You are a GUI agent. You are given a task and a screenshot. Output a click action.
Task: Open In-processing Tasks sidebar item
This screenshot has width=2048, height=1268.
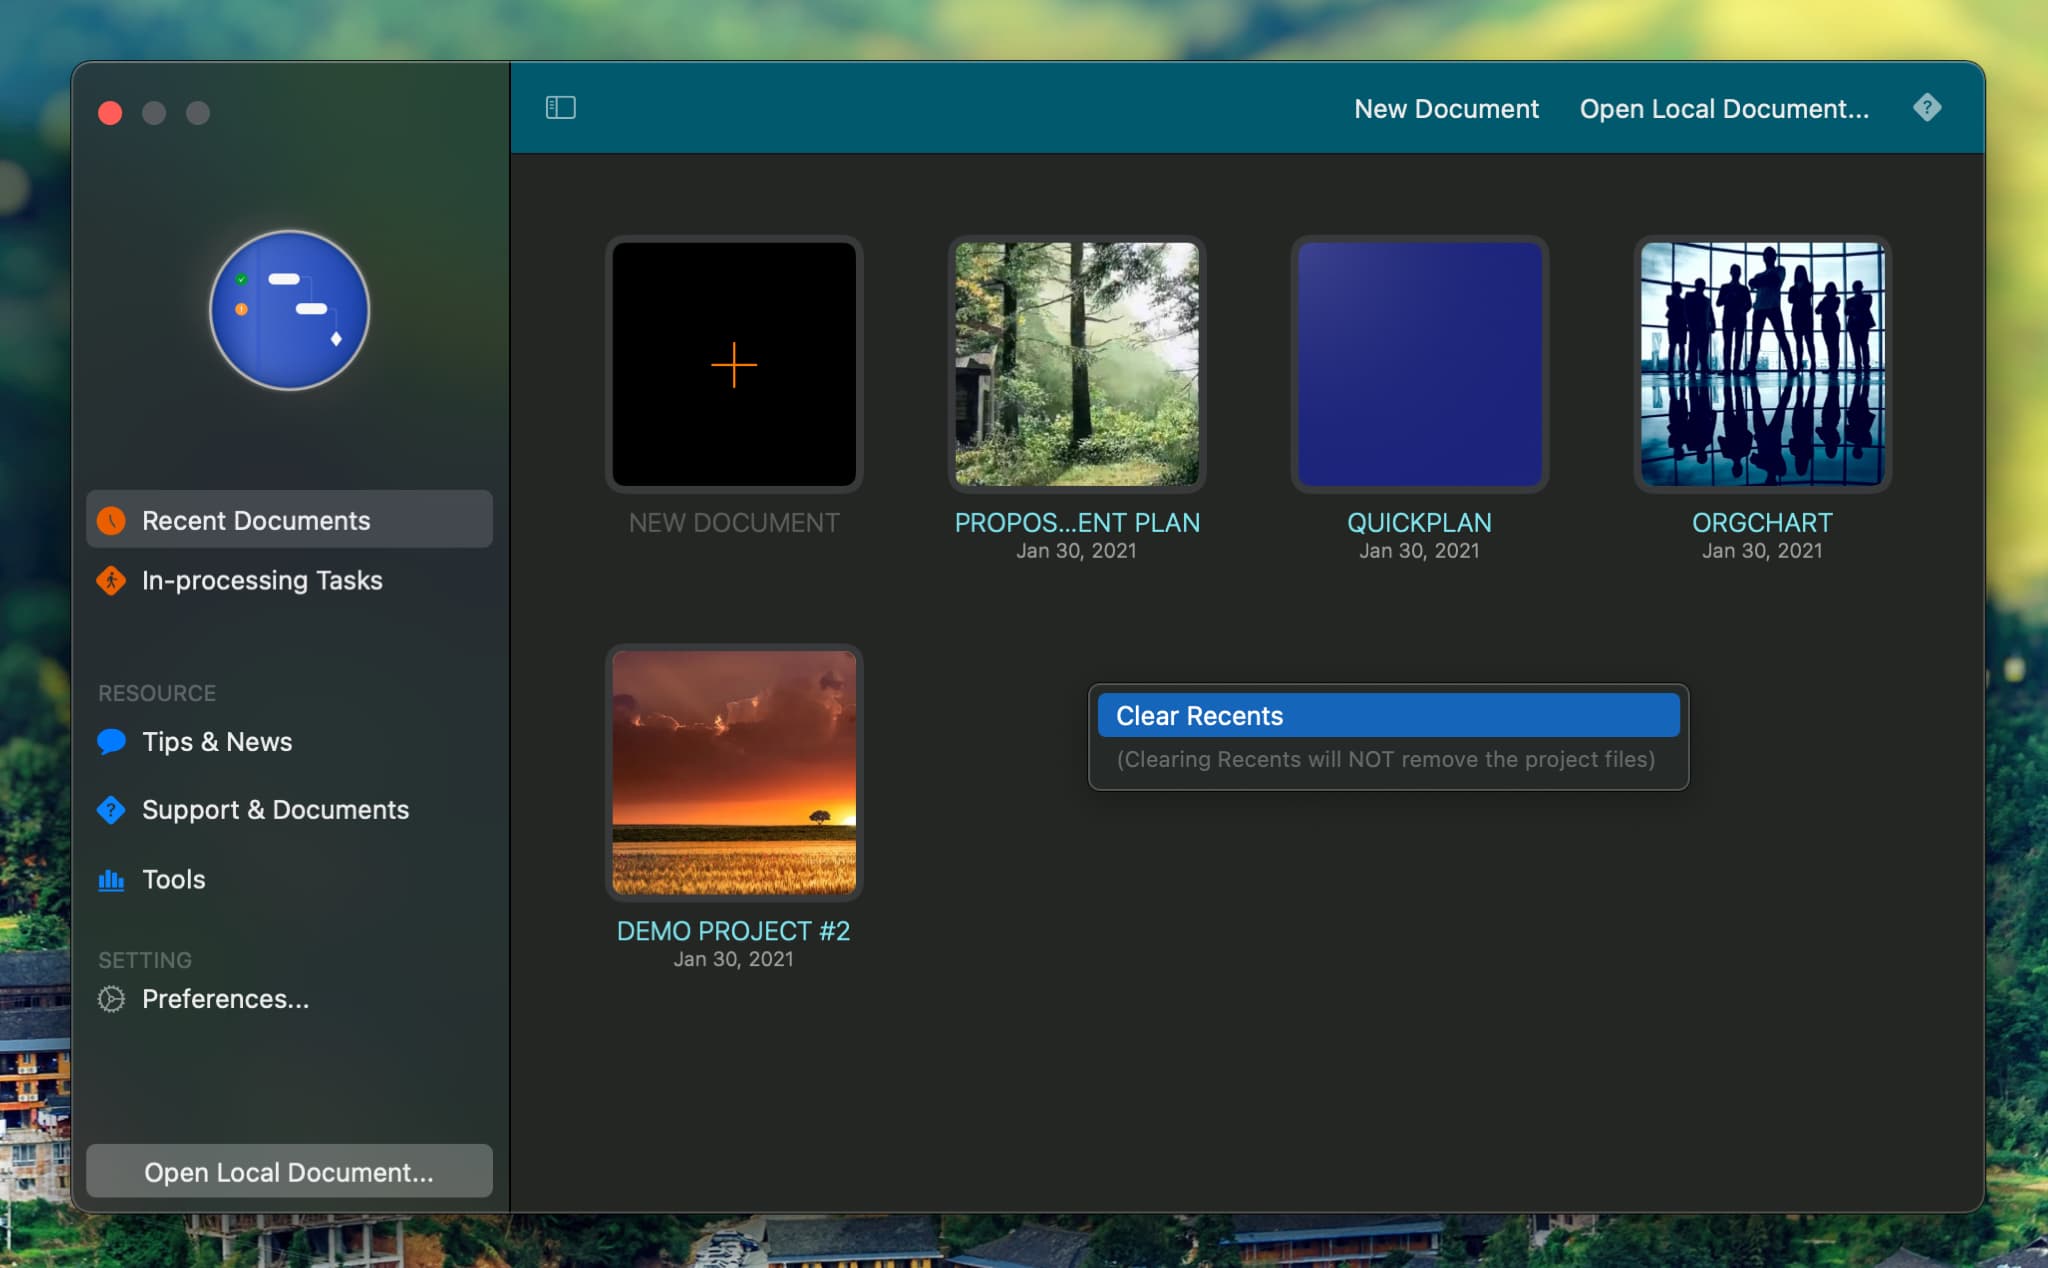tap(262, 580)
